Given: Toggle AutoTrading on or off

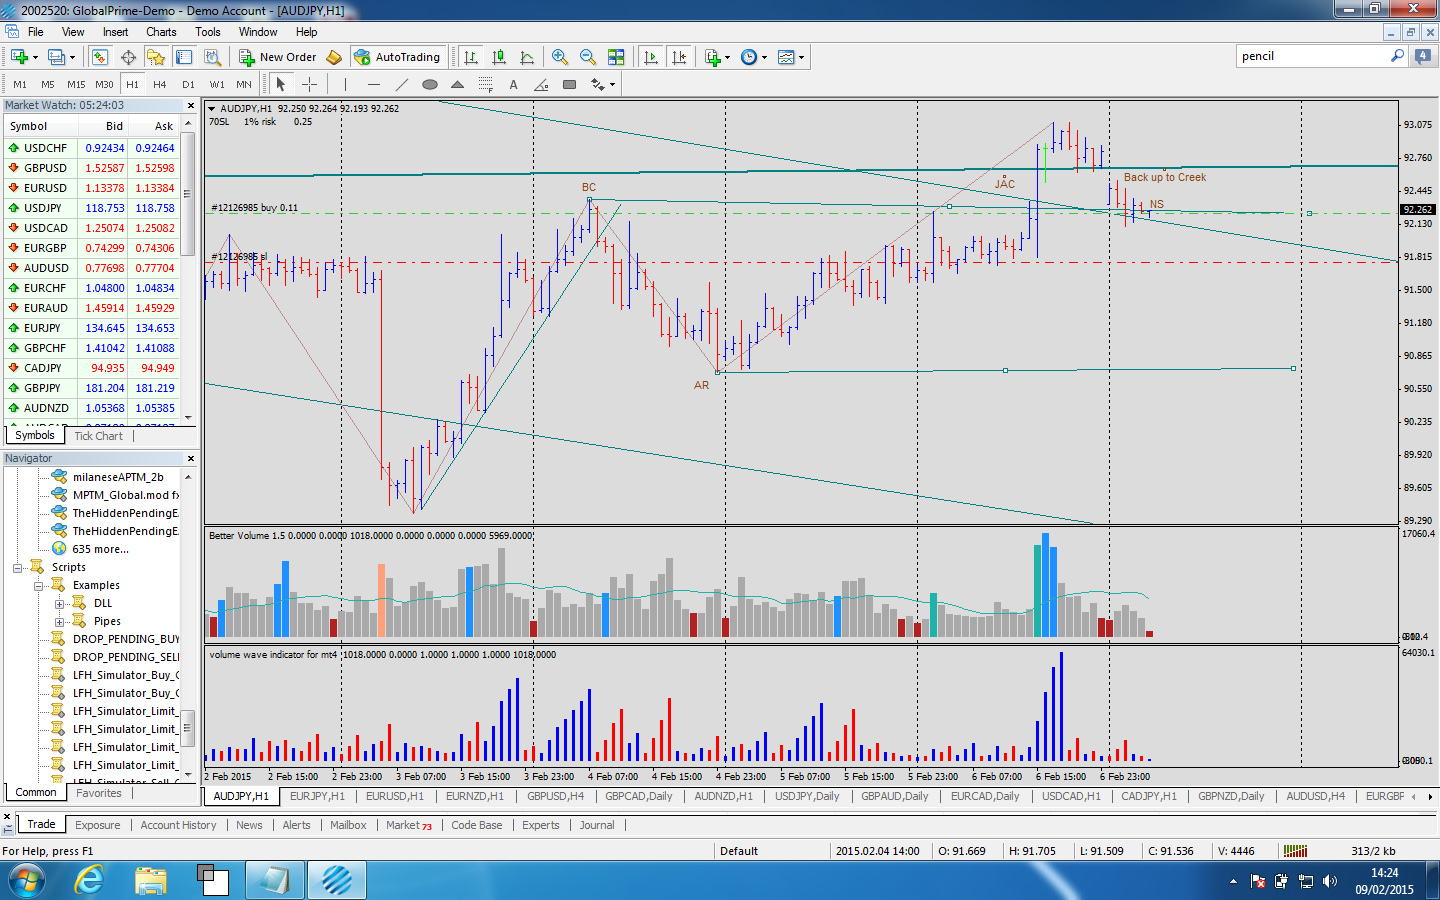Looking at the screenshot, I should (397, 57).
